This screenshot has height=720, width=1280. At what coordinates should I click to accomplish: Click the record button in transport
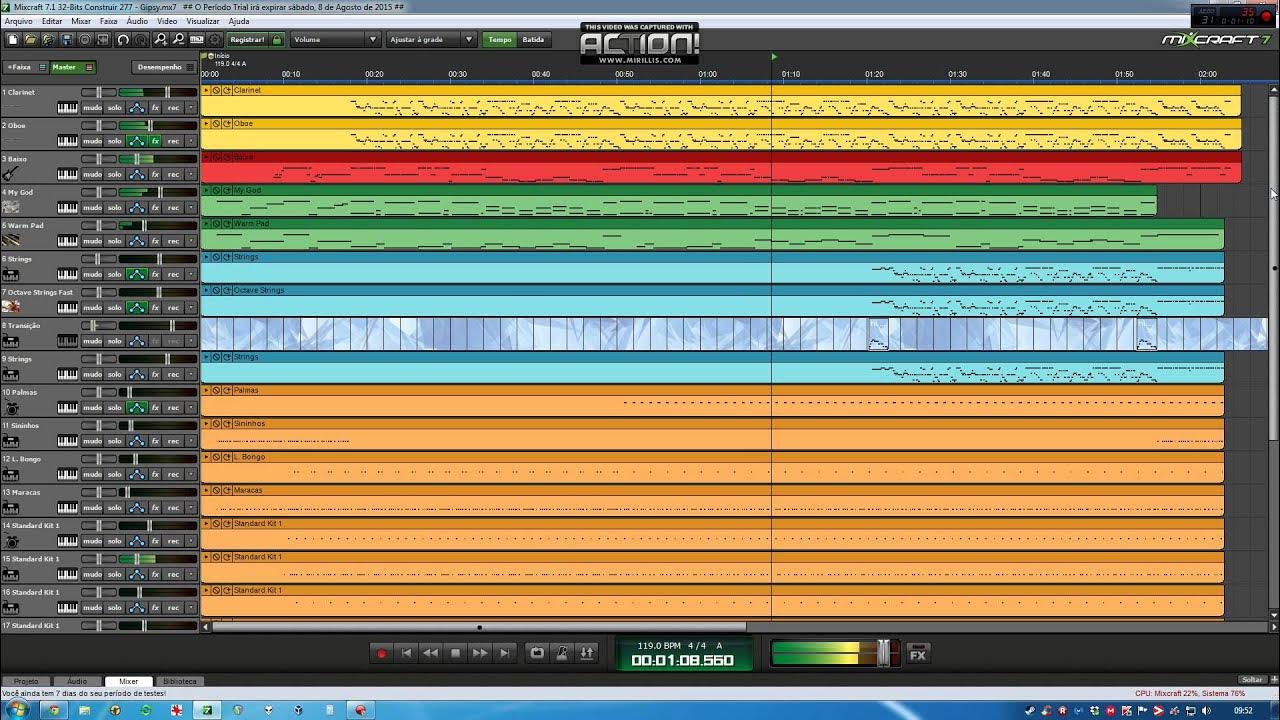(381, 653)
